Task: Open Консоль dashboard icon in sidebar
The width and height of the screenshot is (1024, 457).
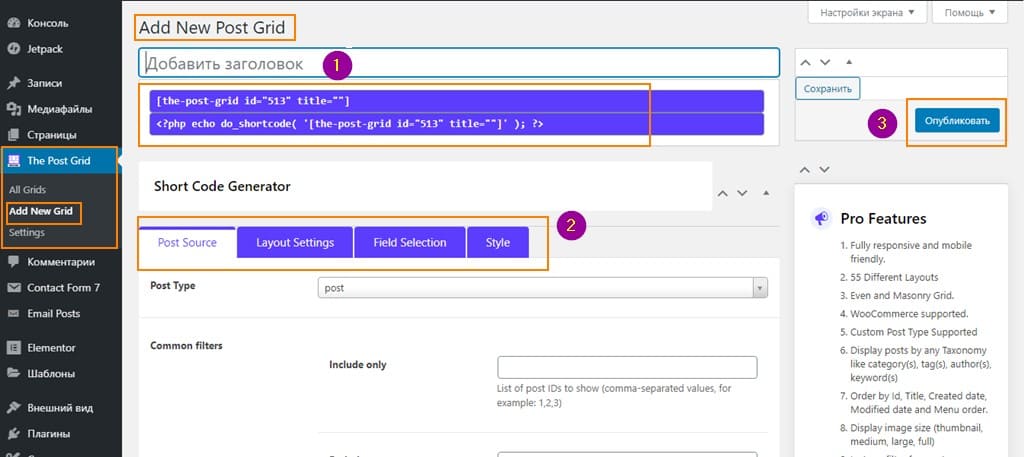Action: tap(13, 24)
